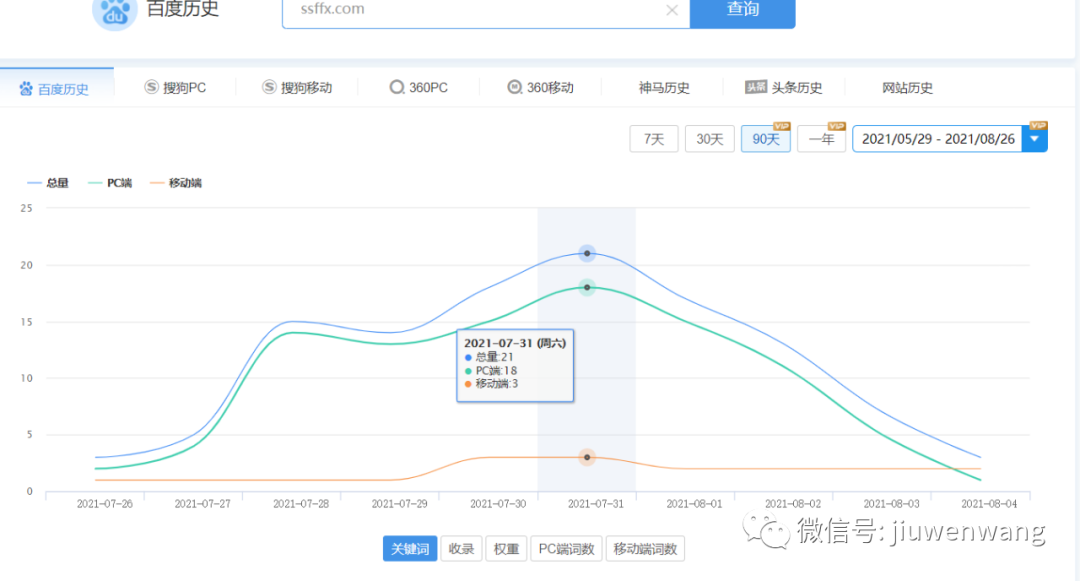Viewport: 1080px width, 581px height.
Task: Click the grid icon on 百度历史 tab
Action: pyautogui.click(x=24, y=87)
